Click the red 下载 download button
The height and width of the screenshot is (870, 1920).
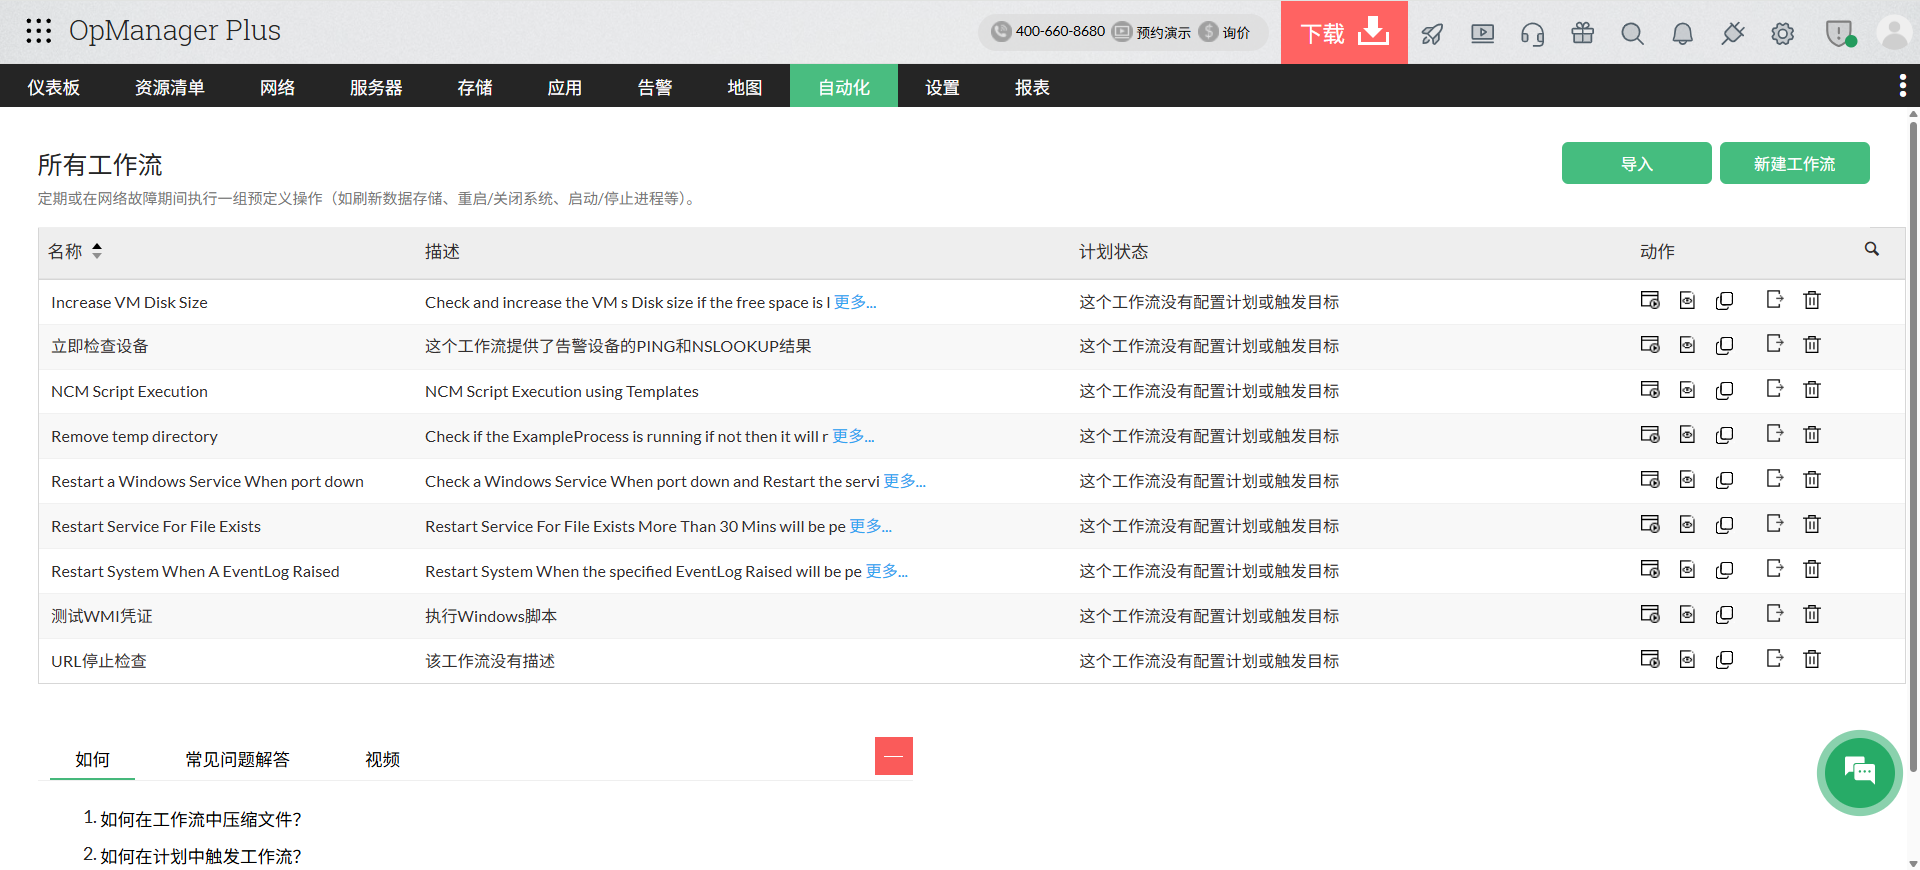point(1344,33)
